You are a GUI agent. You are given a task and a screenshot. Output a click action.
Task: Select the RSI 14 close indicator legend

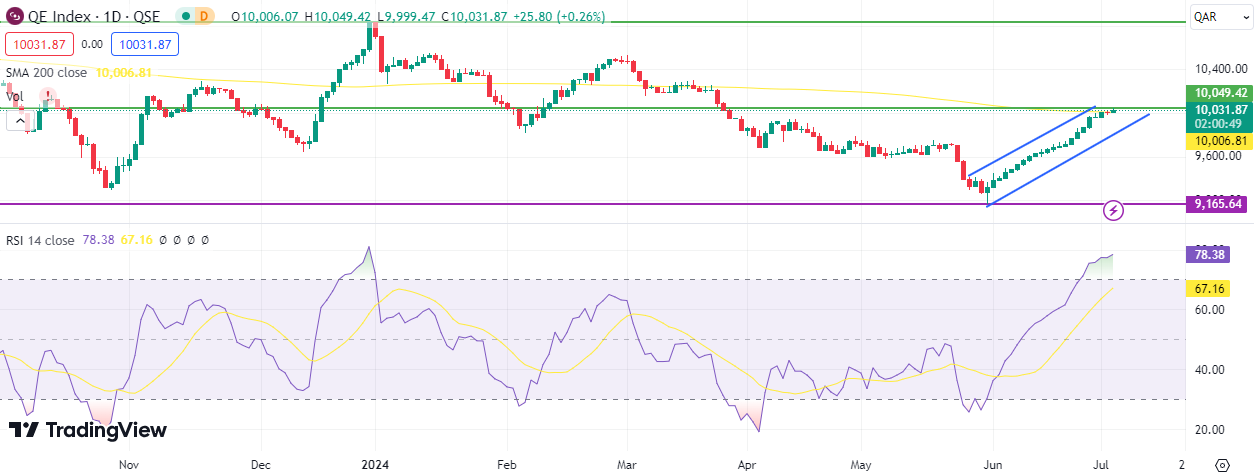pos(40,240)
